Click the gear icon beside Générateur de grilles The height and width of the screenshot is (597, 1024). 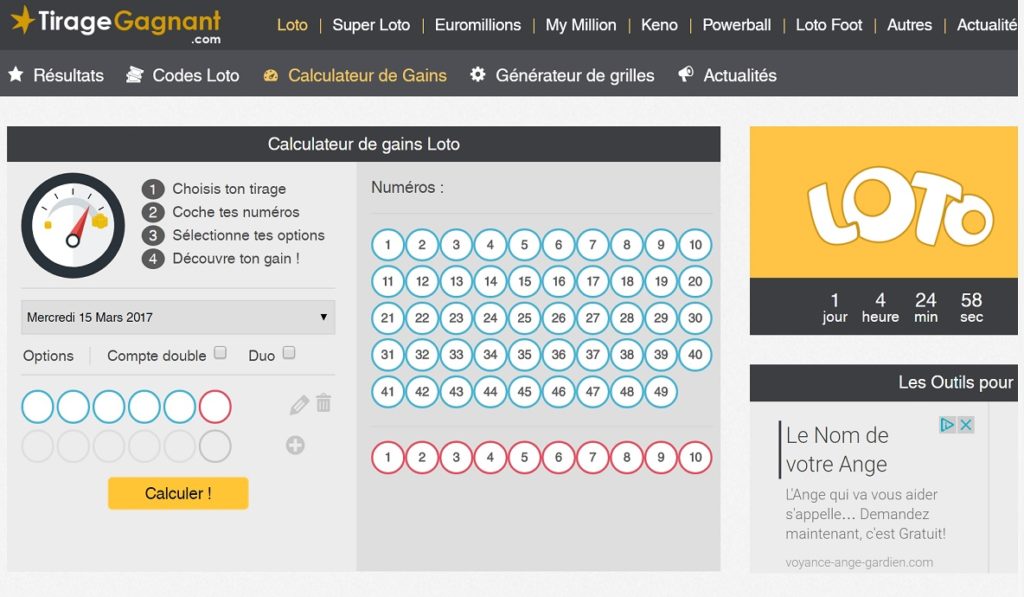(478, 74)
